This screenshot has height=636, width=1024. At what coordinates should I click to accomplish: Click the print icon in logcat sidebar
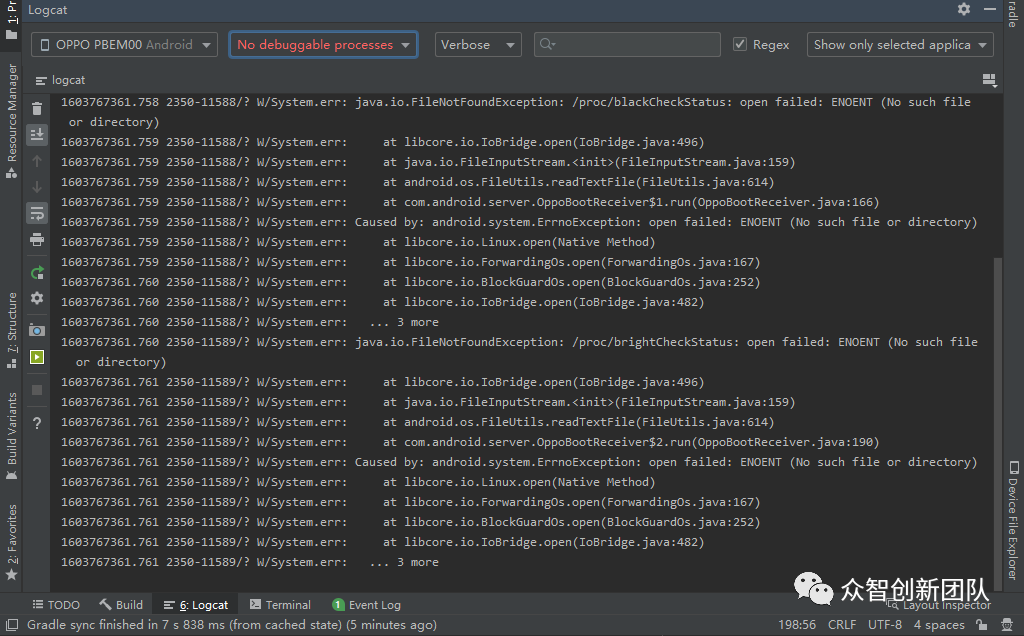[37, 239]
